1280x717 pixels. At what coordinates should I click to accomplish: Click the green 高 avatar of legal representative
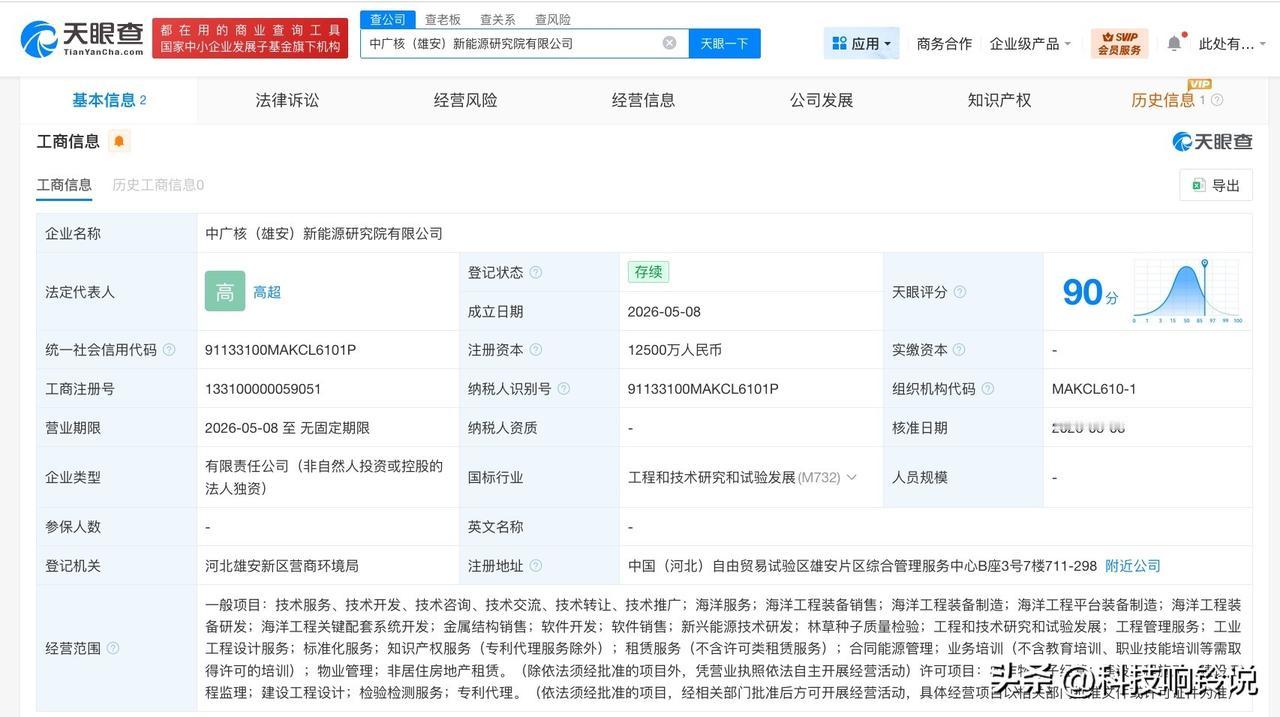point(225,292)
